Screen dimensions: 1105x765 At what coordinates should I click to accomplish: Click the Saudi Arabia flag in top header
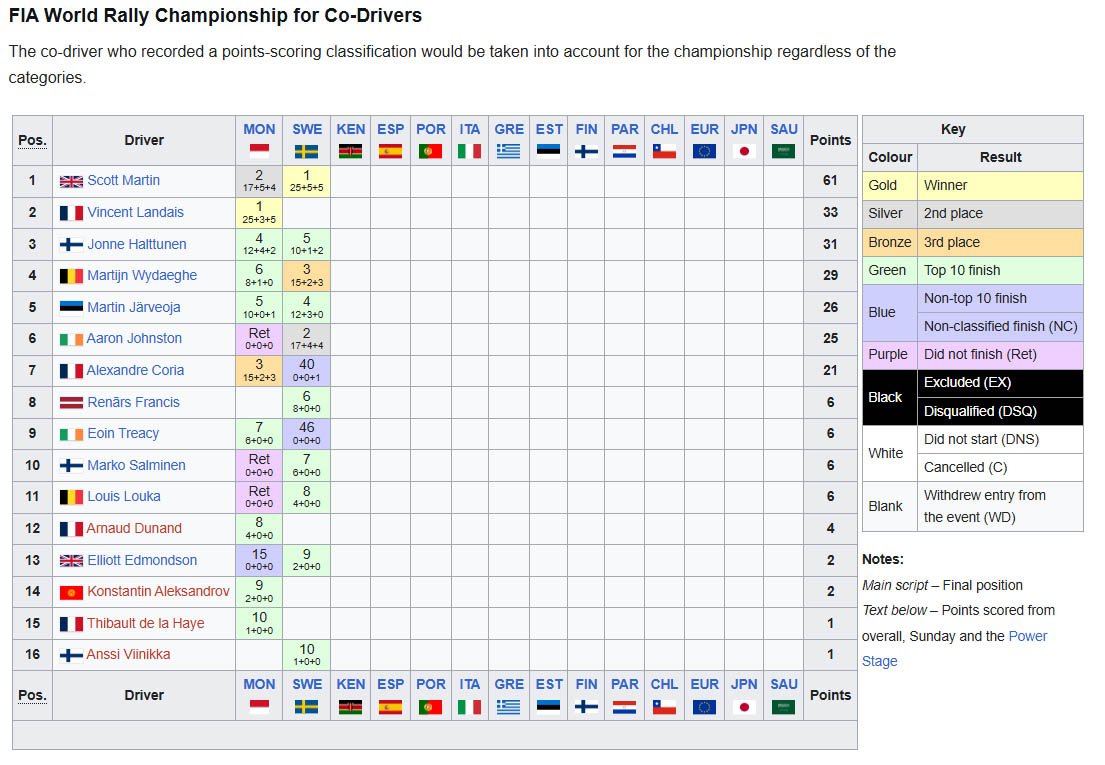tap(783, 151)
